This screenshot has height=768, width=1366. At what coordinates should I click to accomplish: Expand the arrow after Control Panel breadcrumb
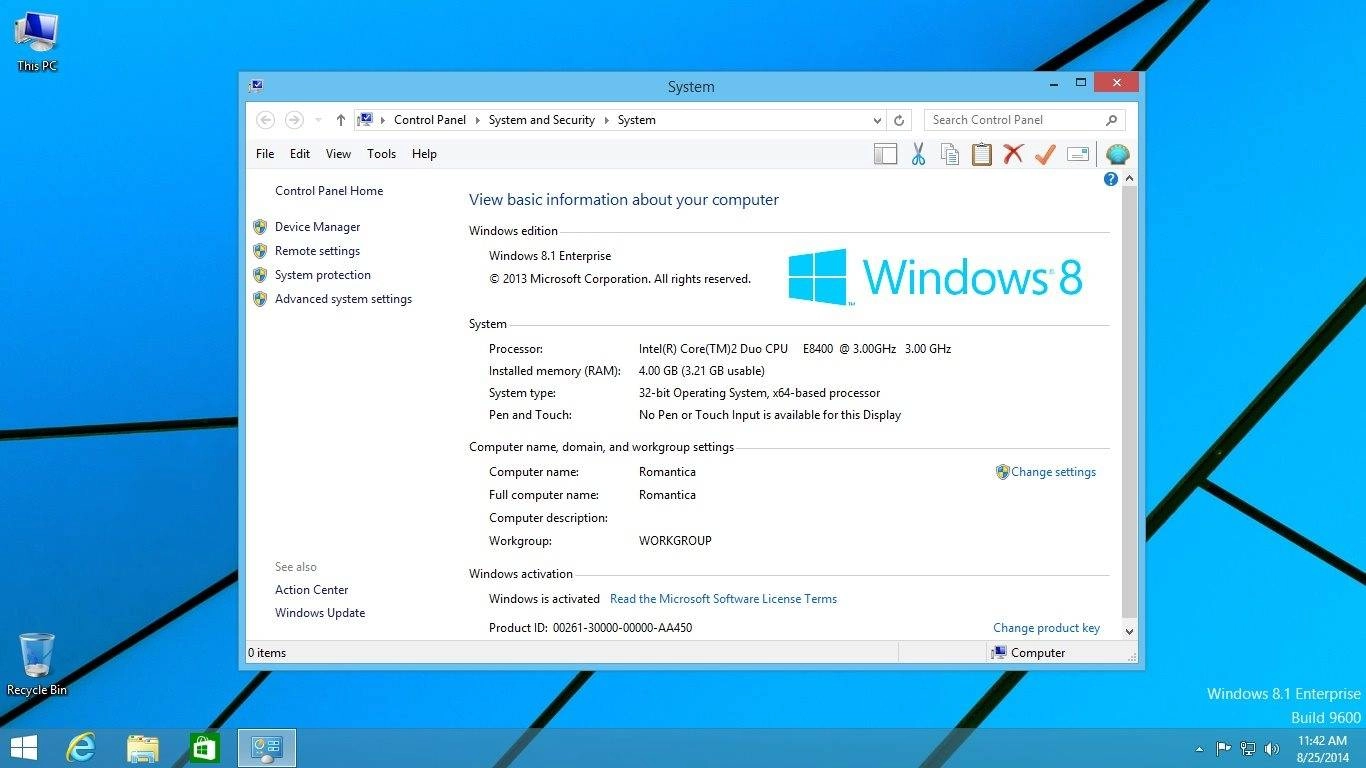478,120
